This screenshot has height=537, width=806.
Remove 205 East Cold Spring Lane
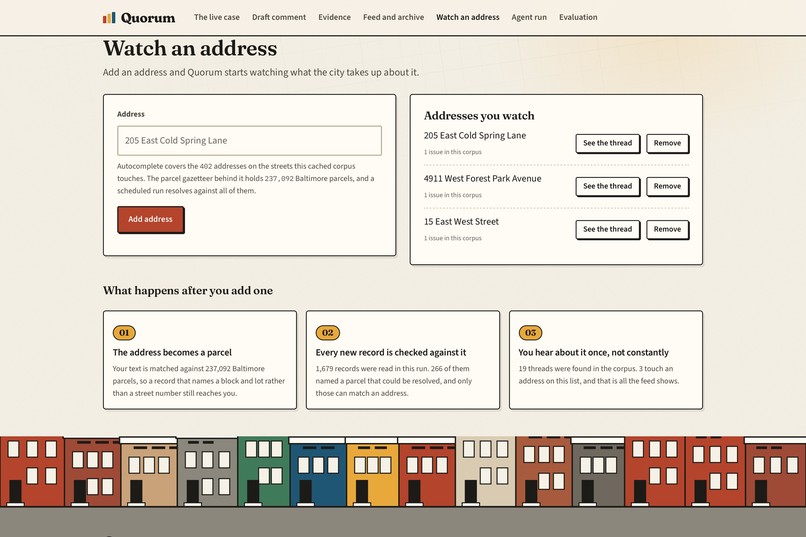pos(667,143)
